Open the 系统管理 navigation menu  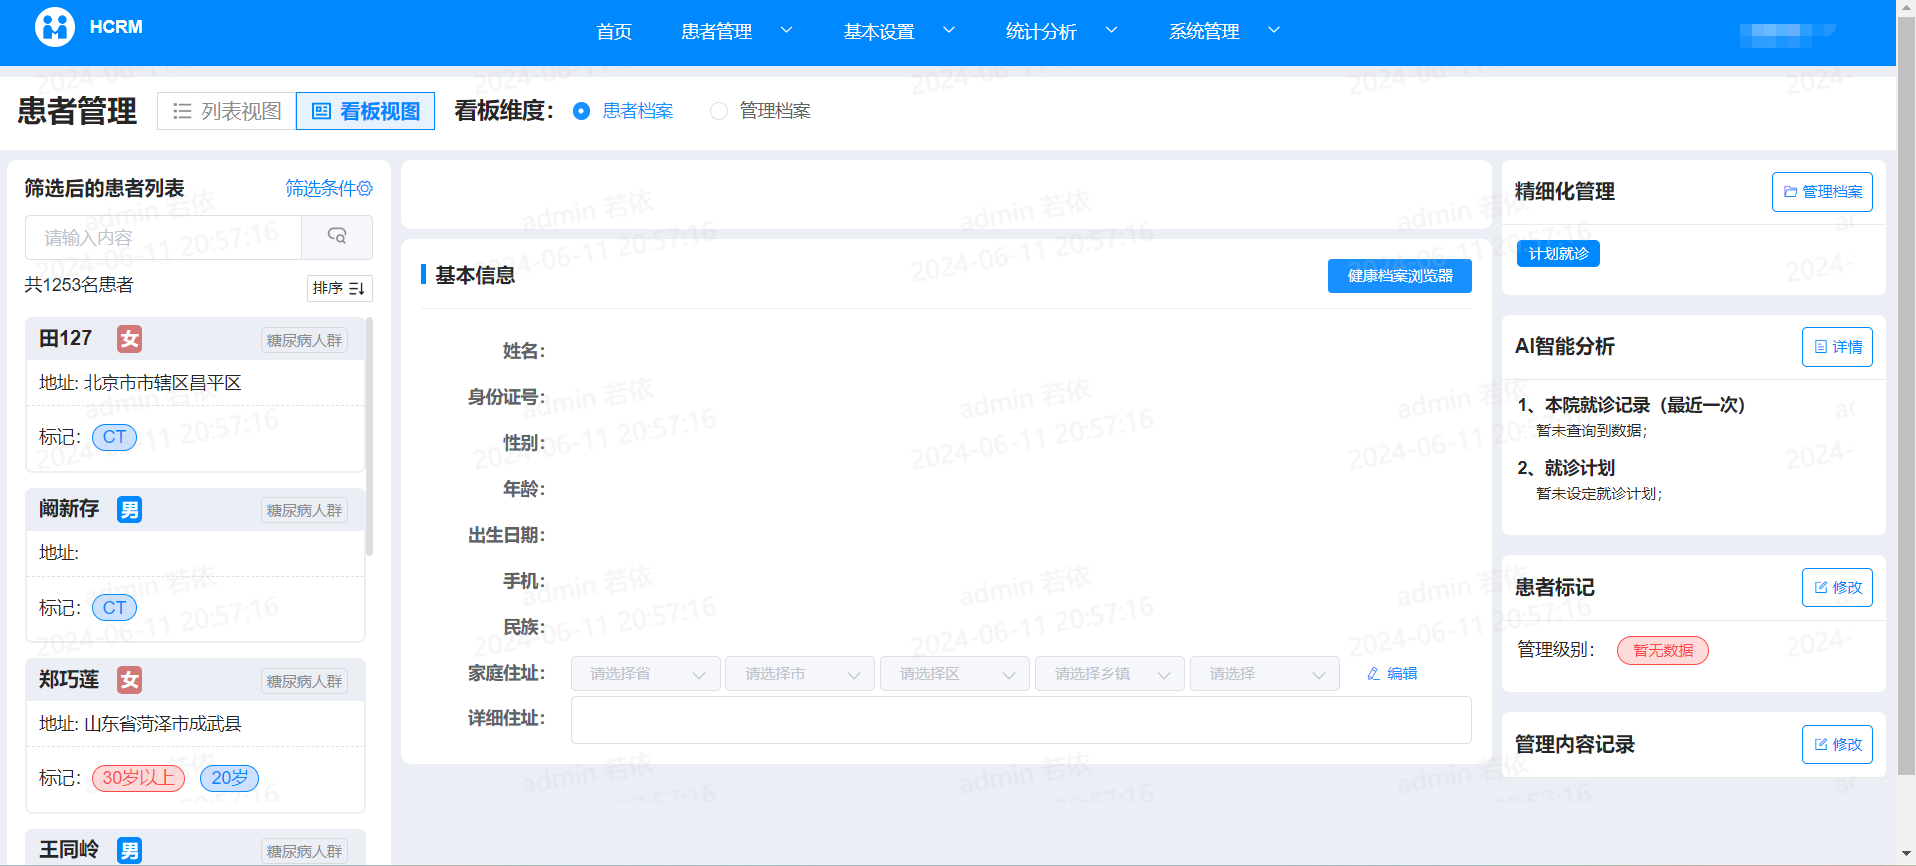[1204, 31]
